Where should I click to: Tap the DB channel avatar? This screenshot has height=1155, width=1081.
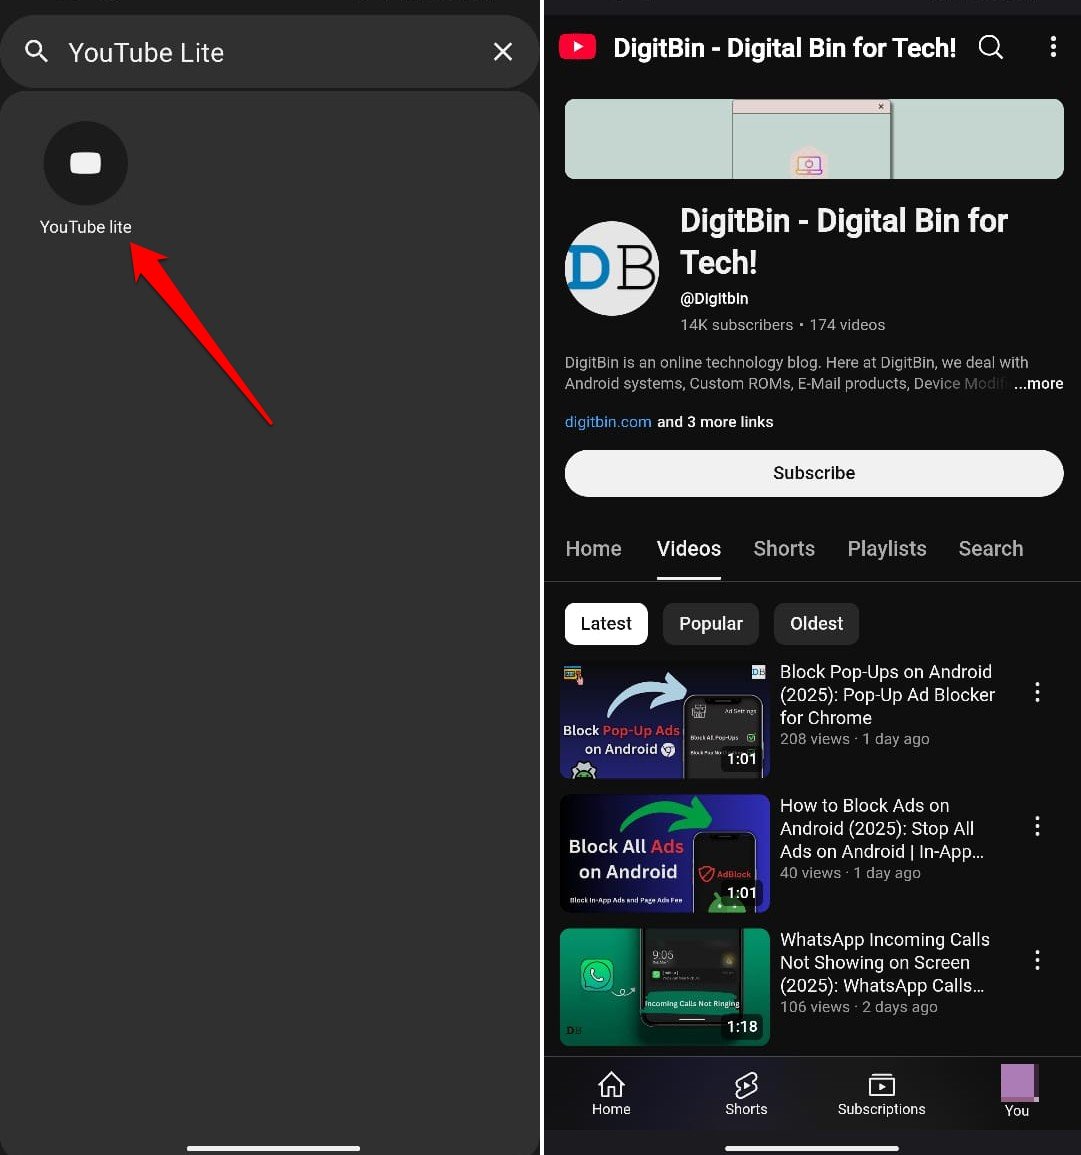coord(611,269)
